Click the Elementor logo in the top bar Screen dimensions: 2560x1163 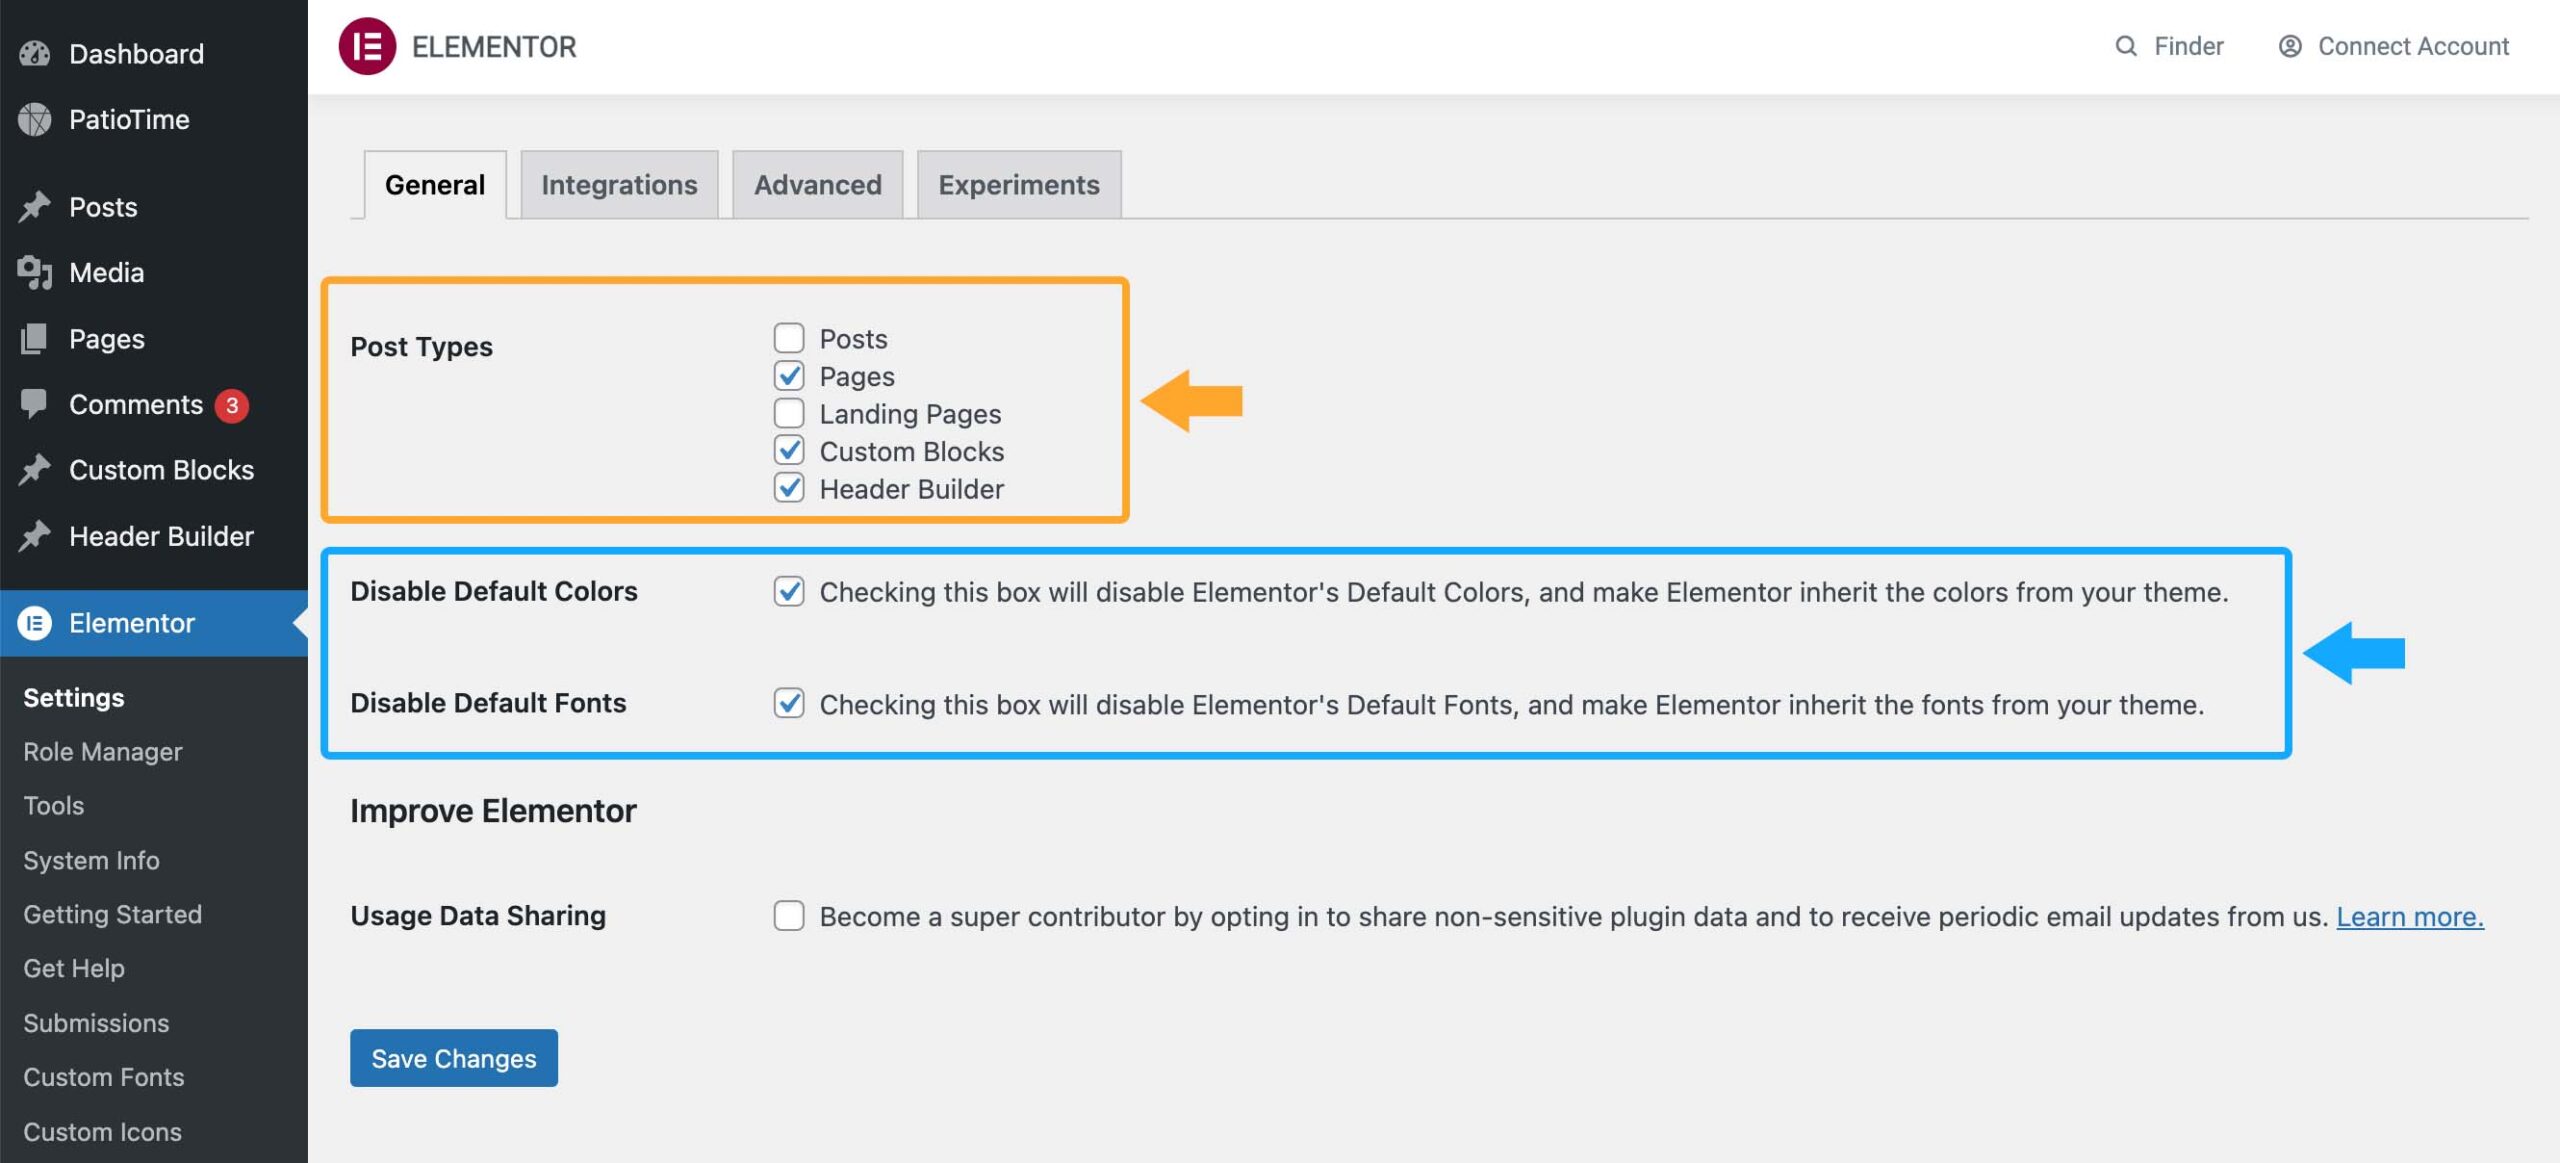[369, 45]
